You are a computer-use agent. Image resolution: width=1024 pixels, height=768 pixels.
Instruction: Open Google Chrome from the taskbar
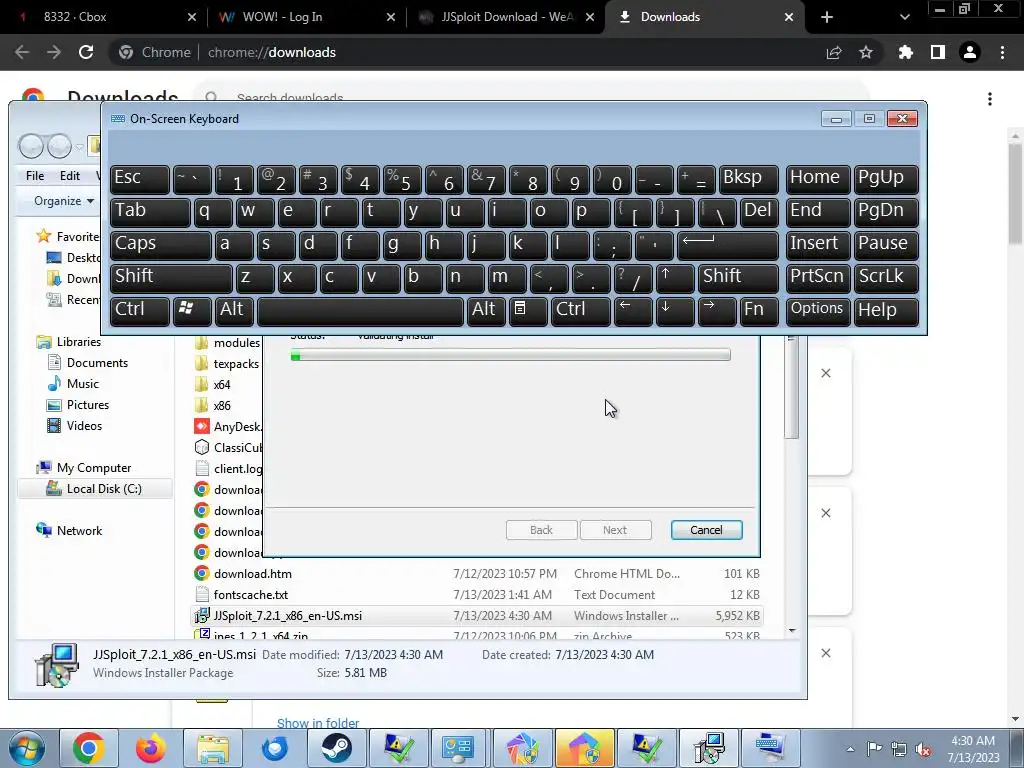tap(89, 748)
